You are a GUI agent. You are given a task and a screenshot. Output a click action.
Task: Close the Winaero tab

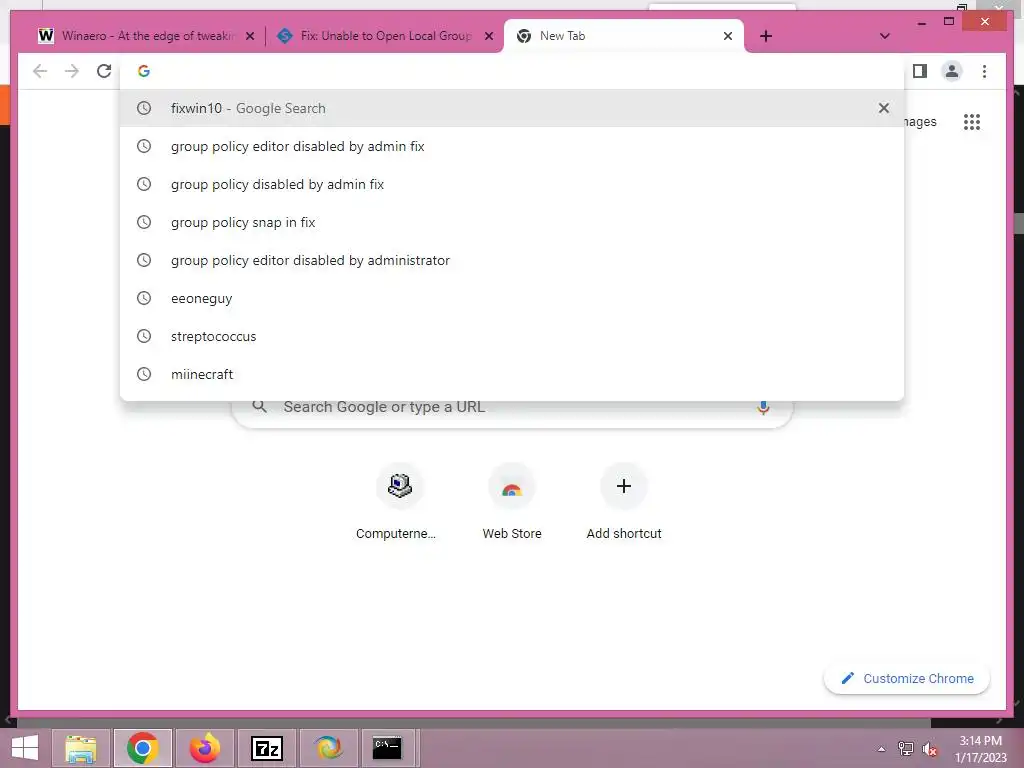[x=250, y=36]
